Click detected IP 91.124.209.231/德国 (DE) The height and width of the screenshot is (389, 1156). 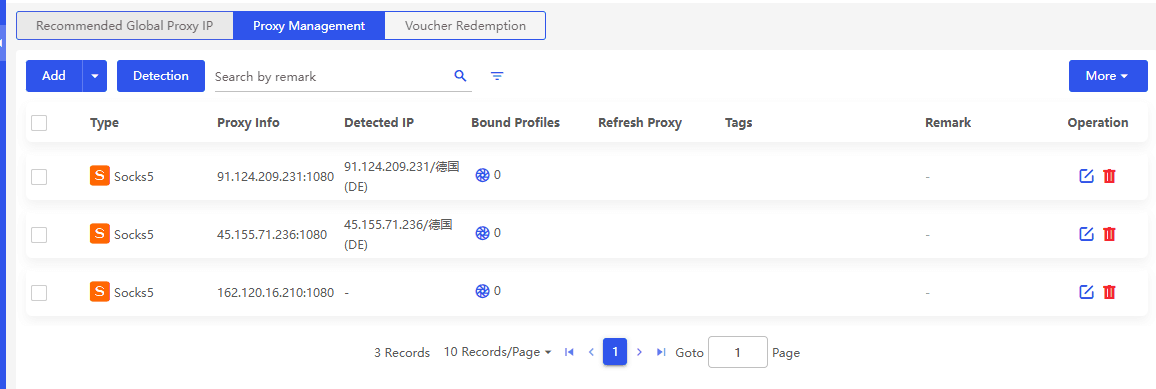[402, 177]
